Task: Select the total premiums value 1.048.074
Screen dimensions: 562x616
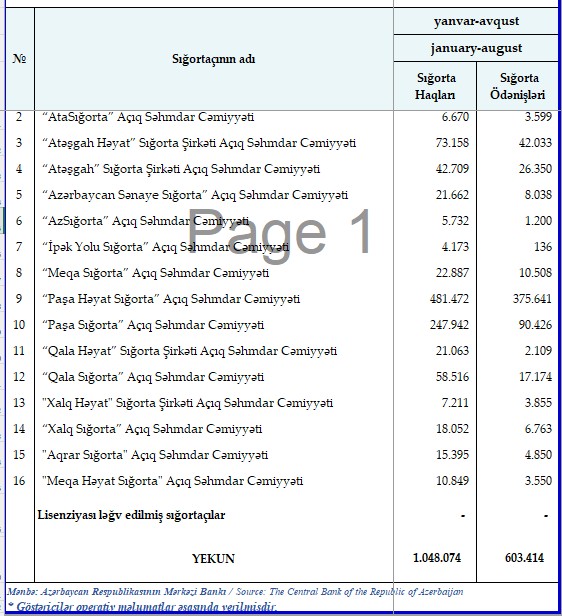Action: click(x=437, y=558)
